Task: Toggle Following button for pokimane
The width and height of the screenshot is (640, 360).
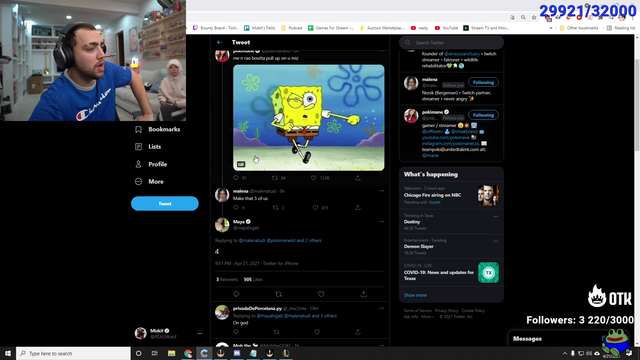Action: pos(483,115)
